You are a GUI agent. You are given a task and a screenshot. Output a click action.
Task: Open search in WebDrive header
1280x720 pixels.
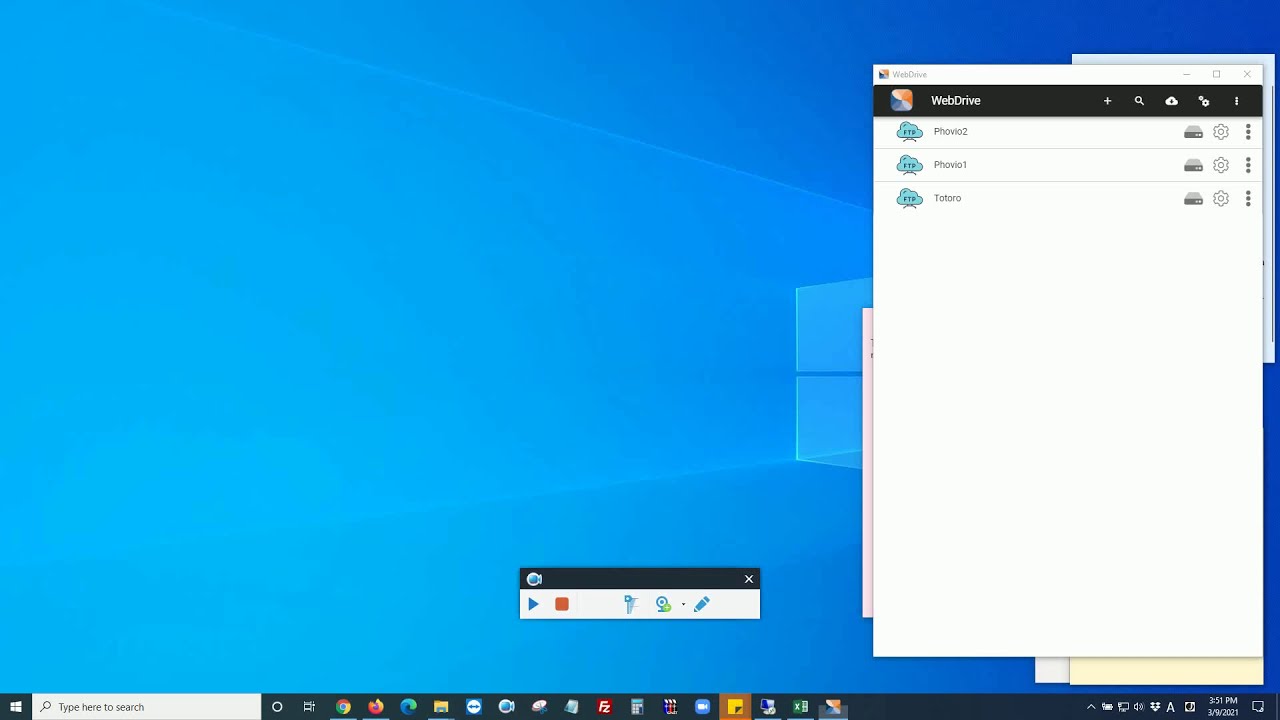pyautogui.click(x=1139, y=101)
